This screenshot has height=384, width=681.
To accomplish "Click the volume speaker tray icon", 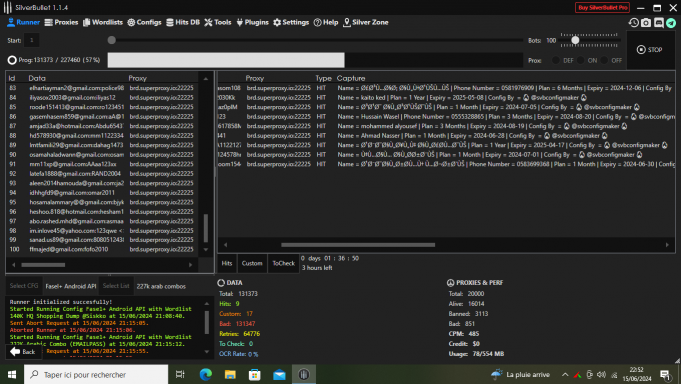I will pyautogui.click(x=602, y=374).
